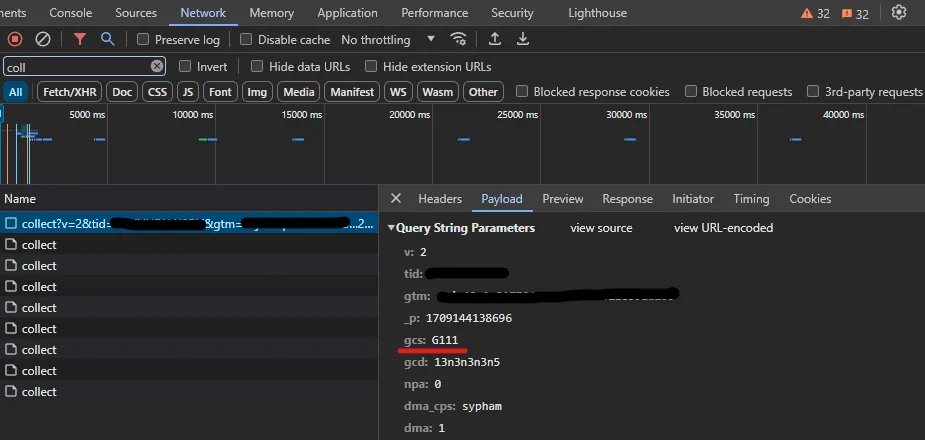The height and width of the screenshot is (440, 925).
Task: Click the warnings count triangle icon
Action: tap(806, 13)
